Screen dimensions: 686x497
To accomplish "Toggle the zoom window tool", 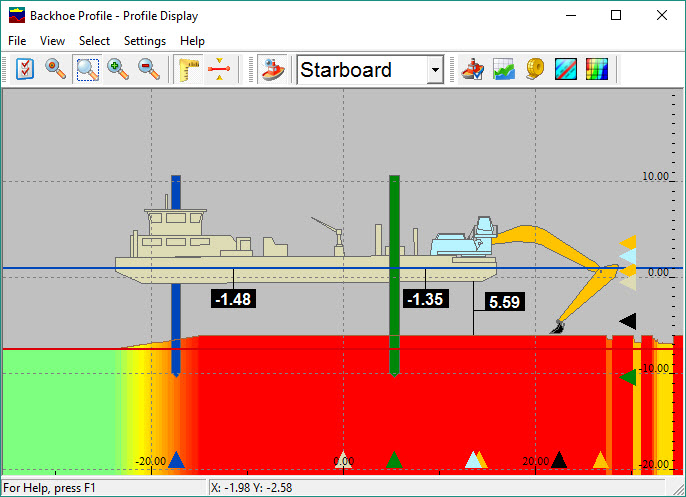I will point(88,69).
